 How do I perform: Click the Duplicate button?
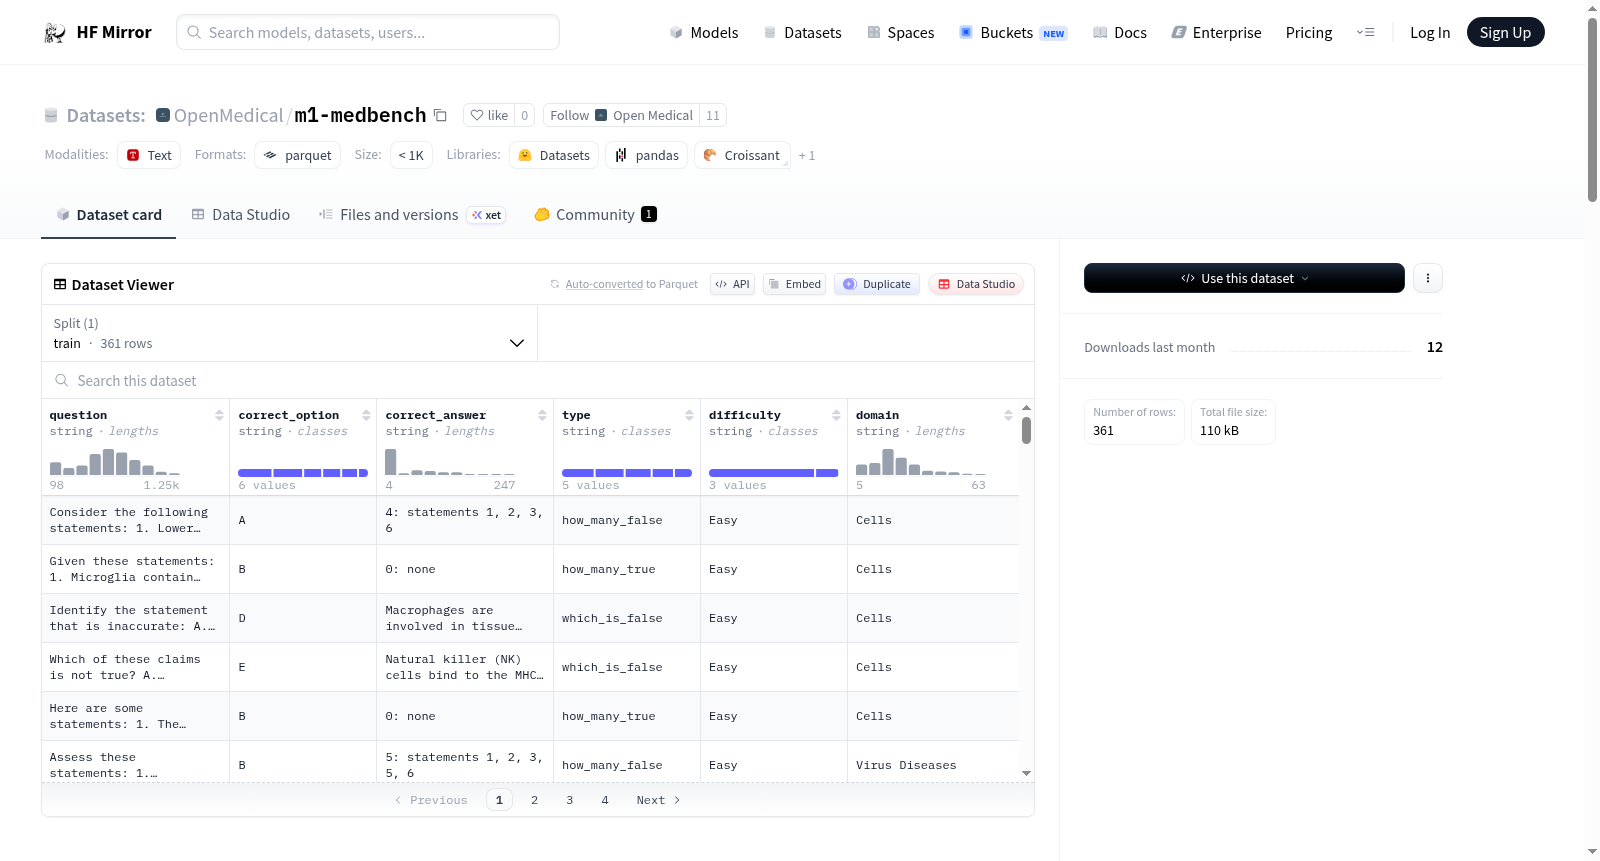[877, 284]
